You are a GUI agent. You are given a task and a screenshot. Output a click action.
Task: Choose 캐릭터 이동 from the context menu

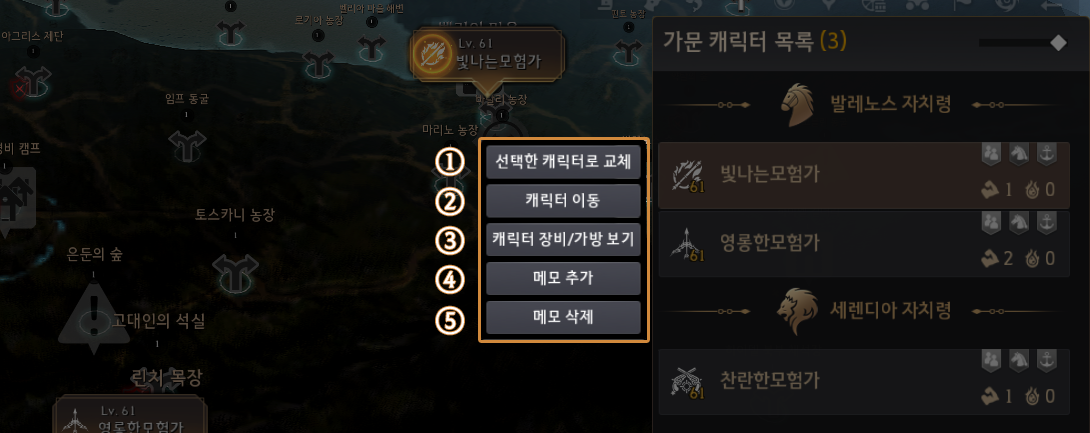click(563, 201)
